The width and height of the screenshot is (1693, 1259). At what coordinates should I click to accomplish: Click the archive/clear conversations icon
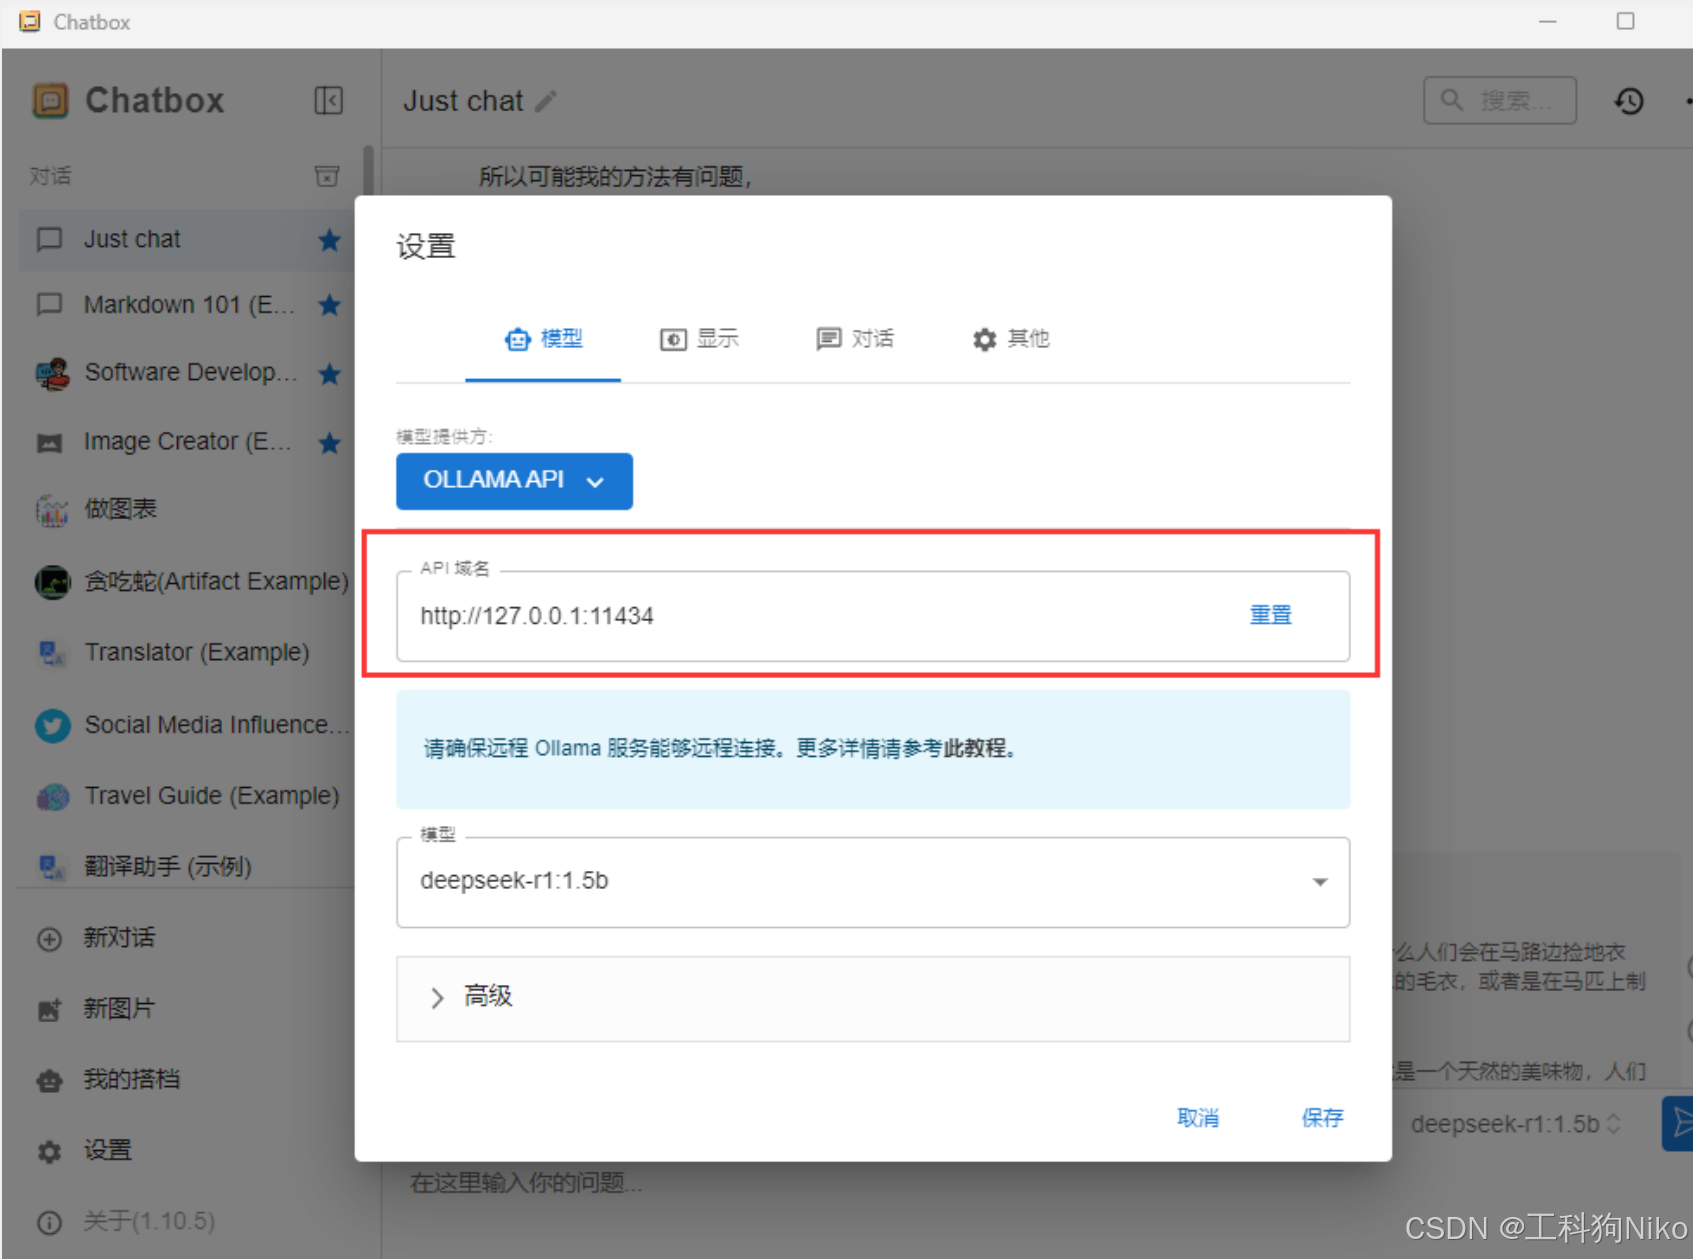point(327,176)
